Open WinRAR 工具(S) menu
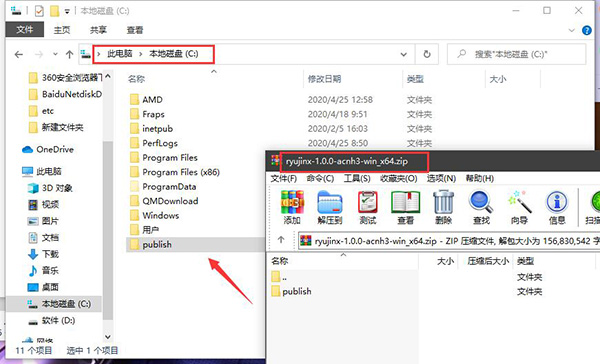 pyautogui.click(x=357, y=178)
